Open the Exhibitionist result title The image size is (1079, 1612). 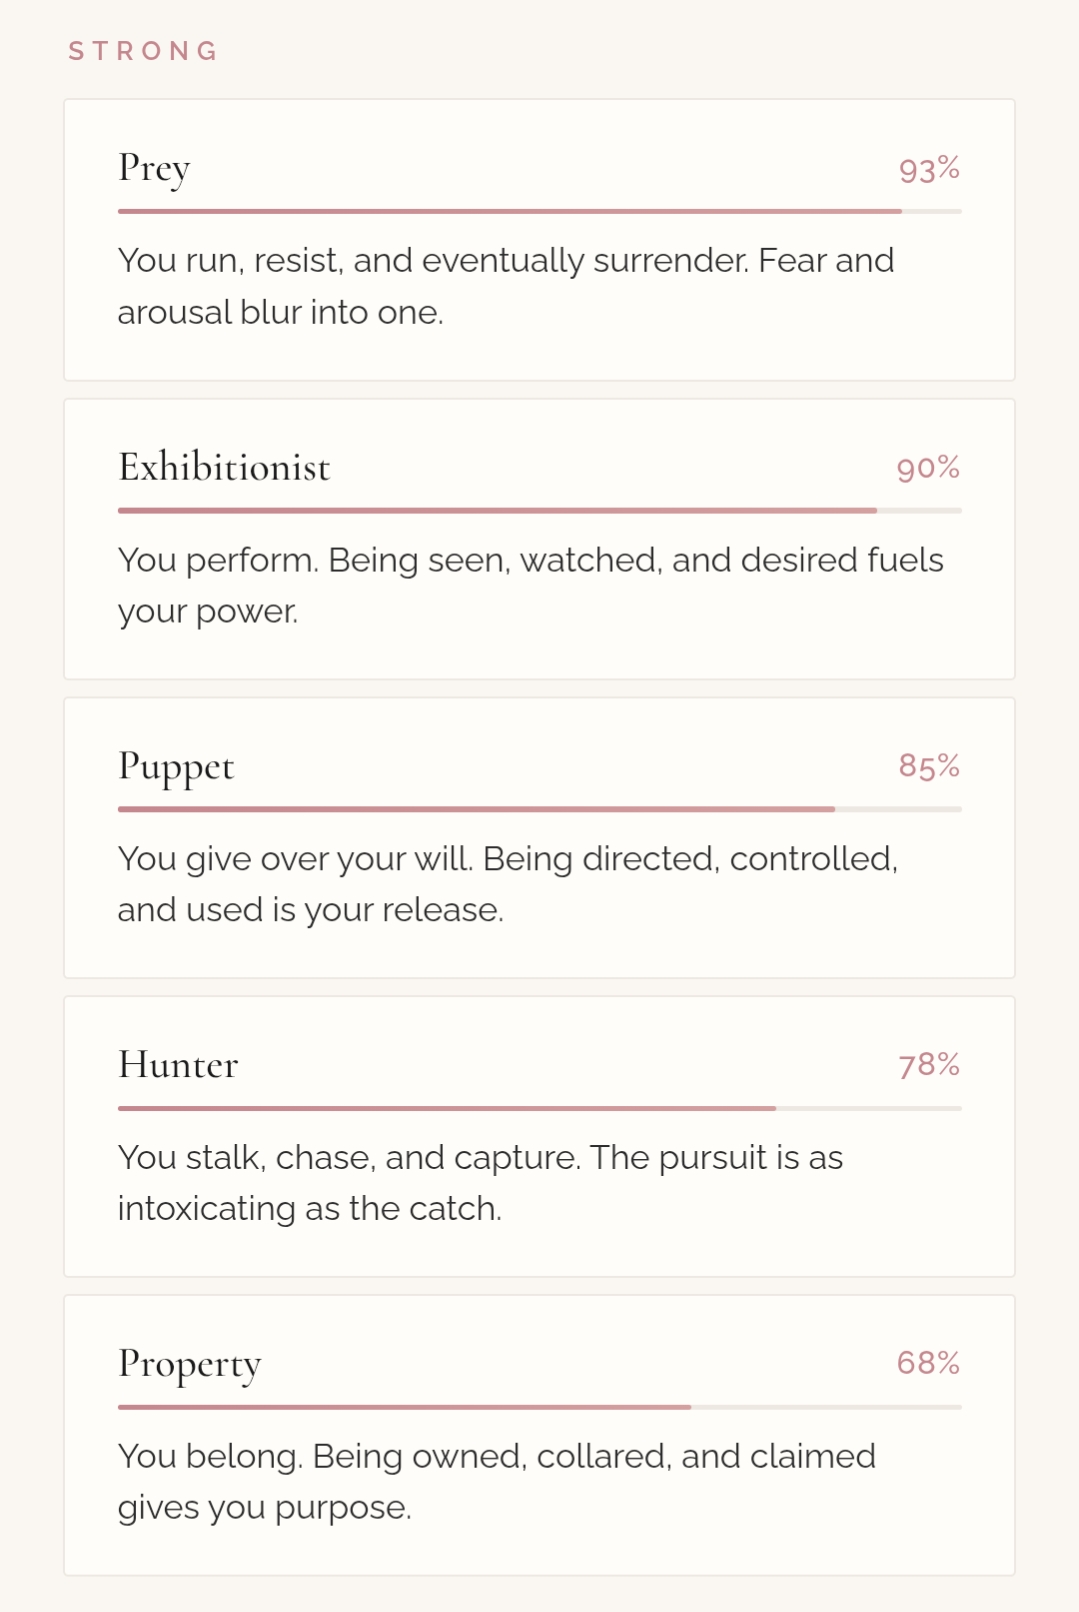pos(224,467)
